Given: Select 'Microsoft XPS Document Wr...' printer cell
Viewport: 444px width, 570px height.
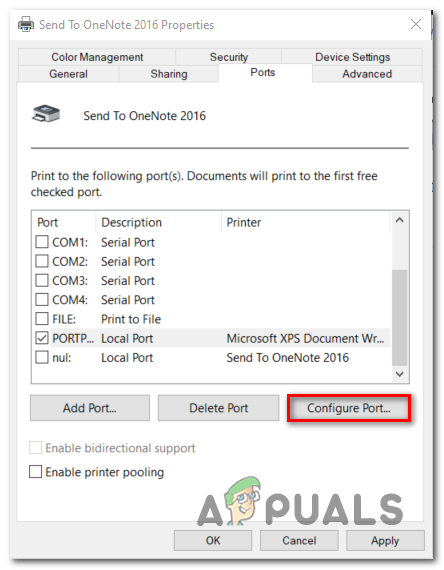Looking at the screenshot, I should (305, 338).
